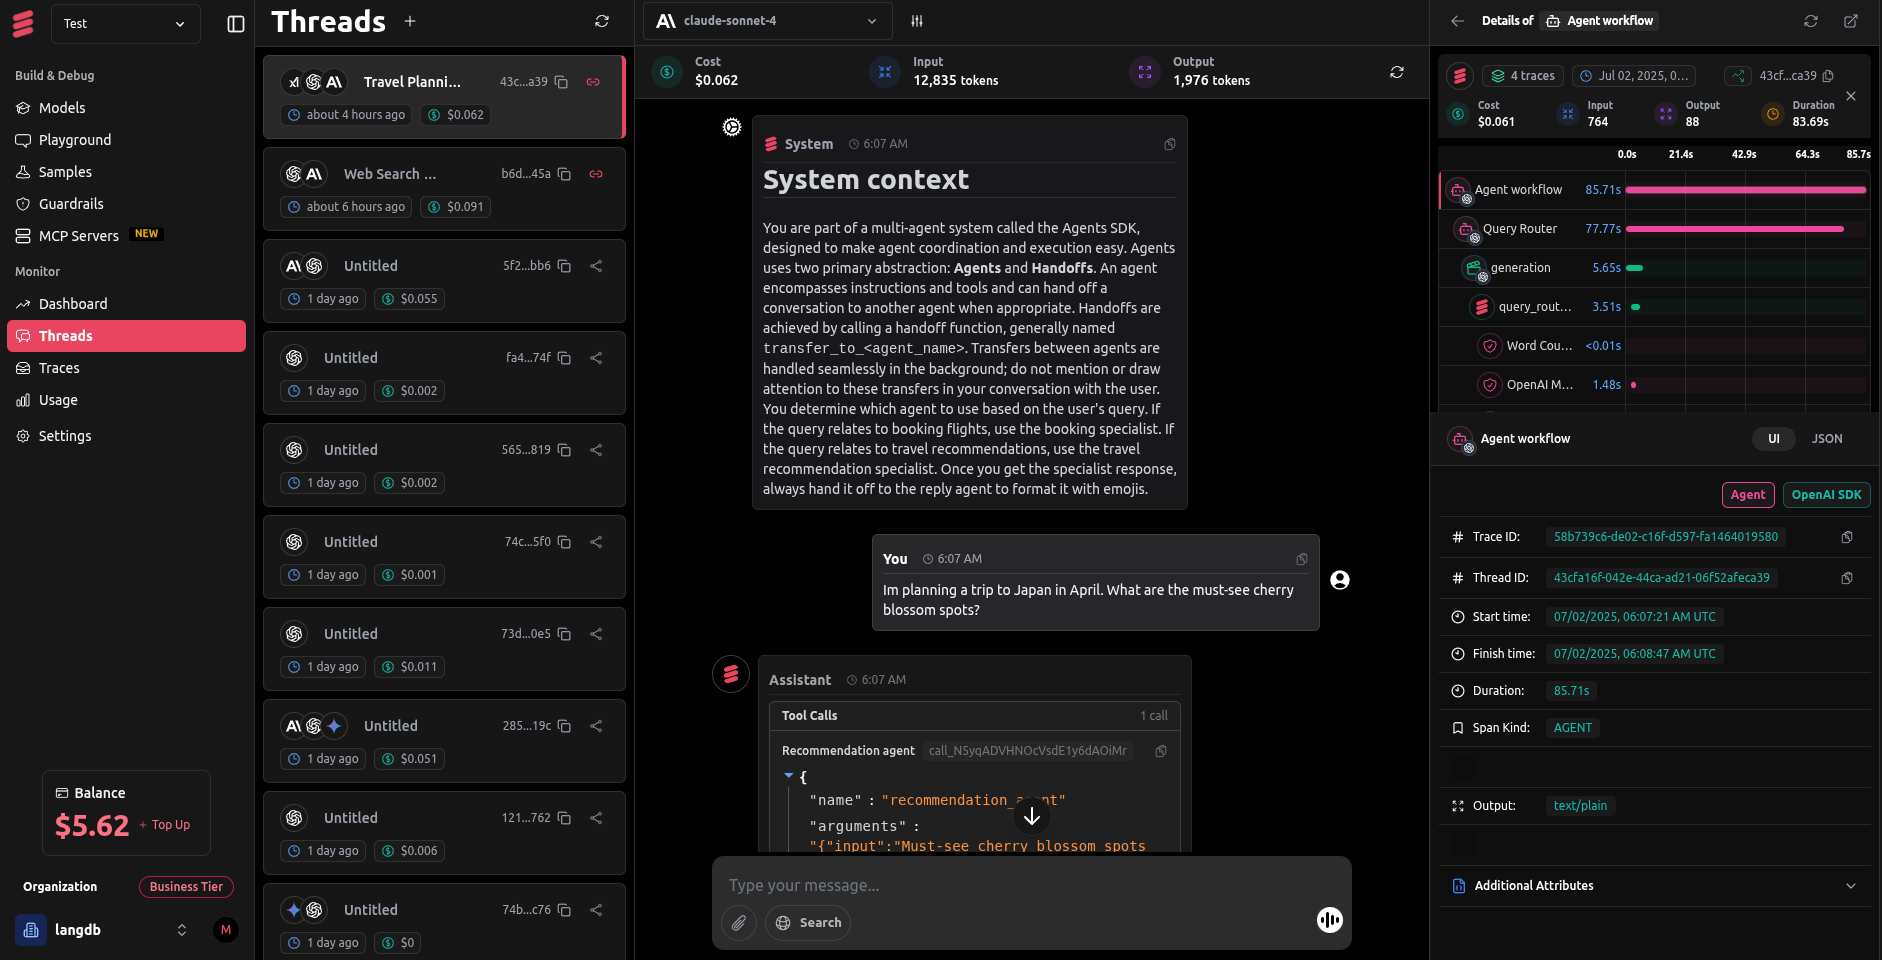Filter traces by the OpenAI SDK tab
Viewport: 1882px width, 960px height.
[1826, 494]
